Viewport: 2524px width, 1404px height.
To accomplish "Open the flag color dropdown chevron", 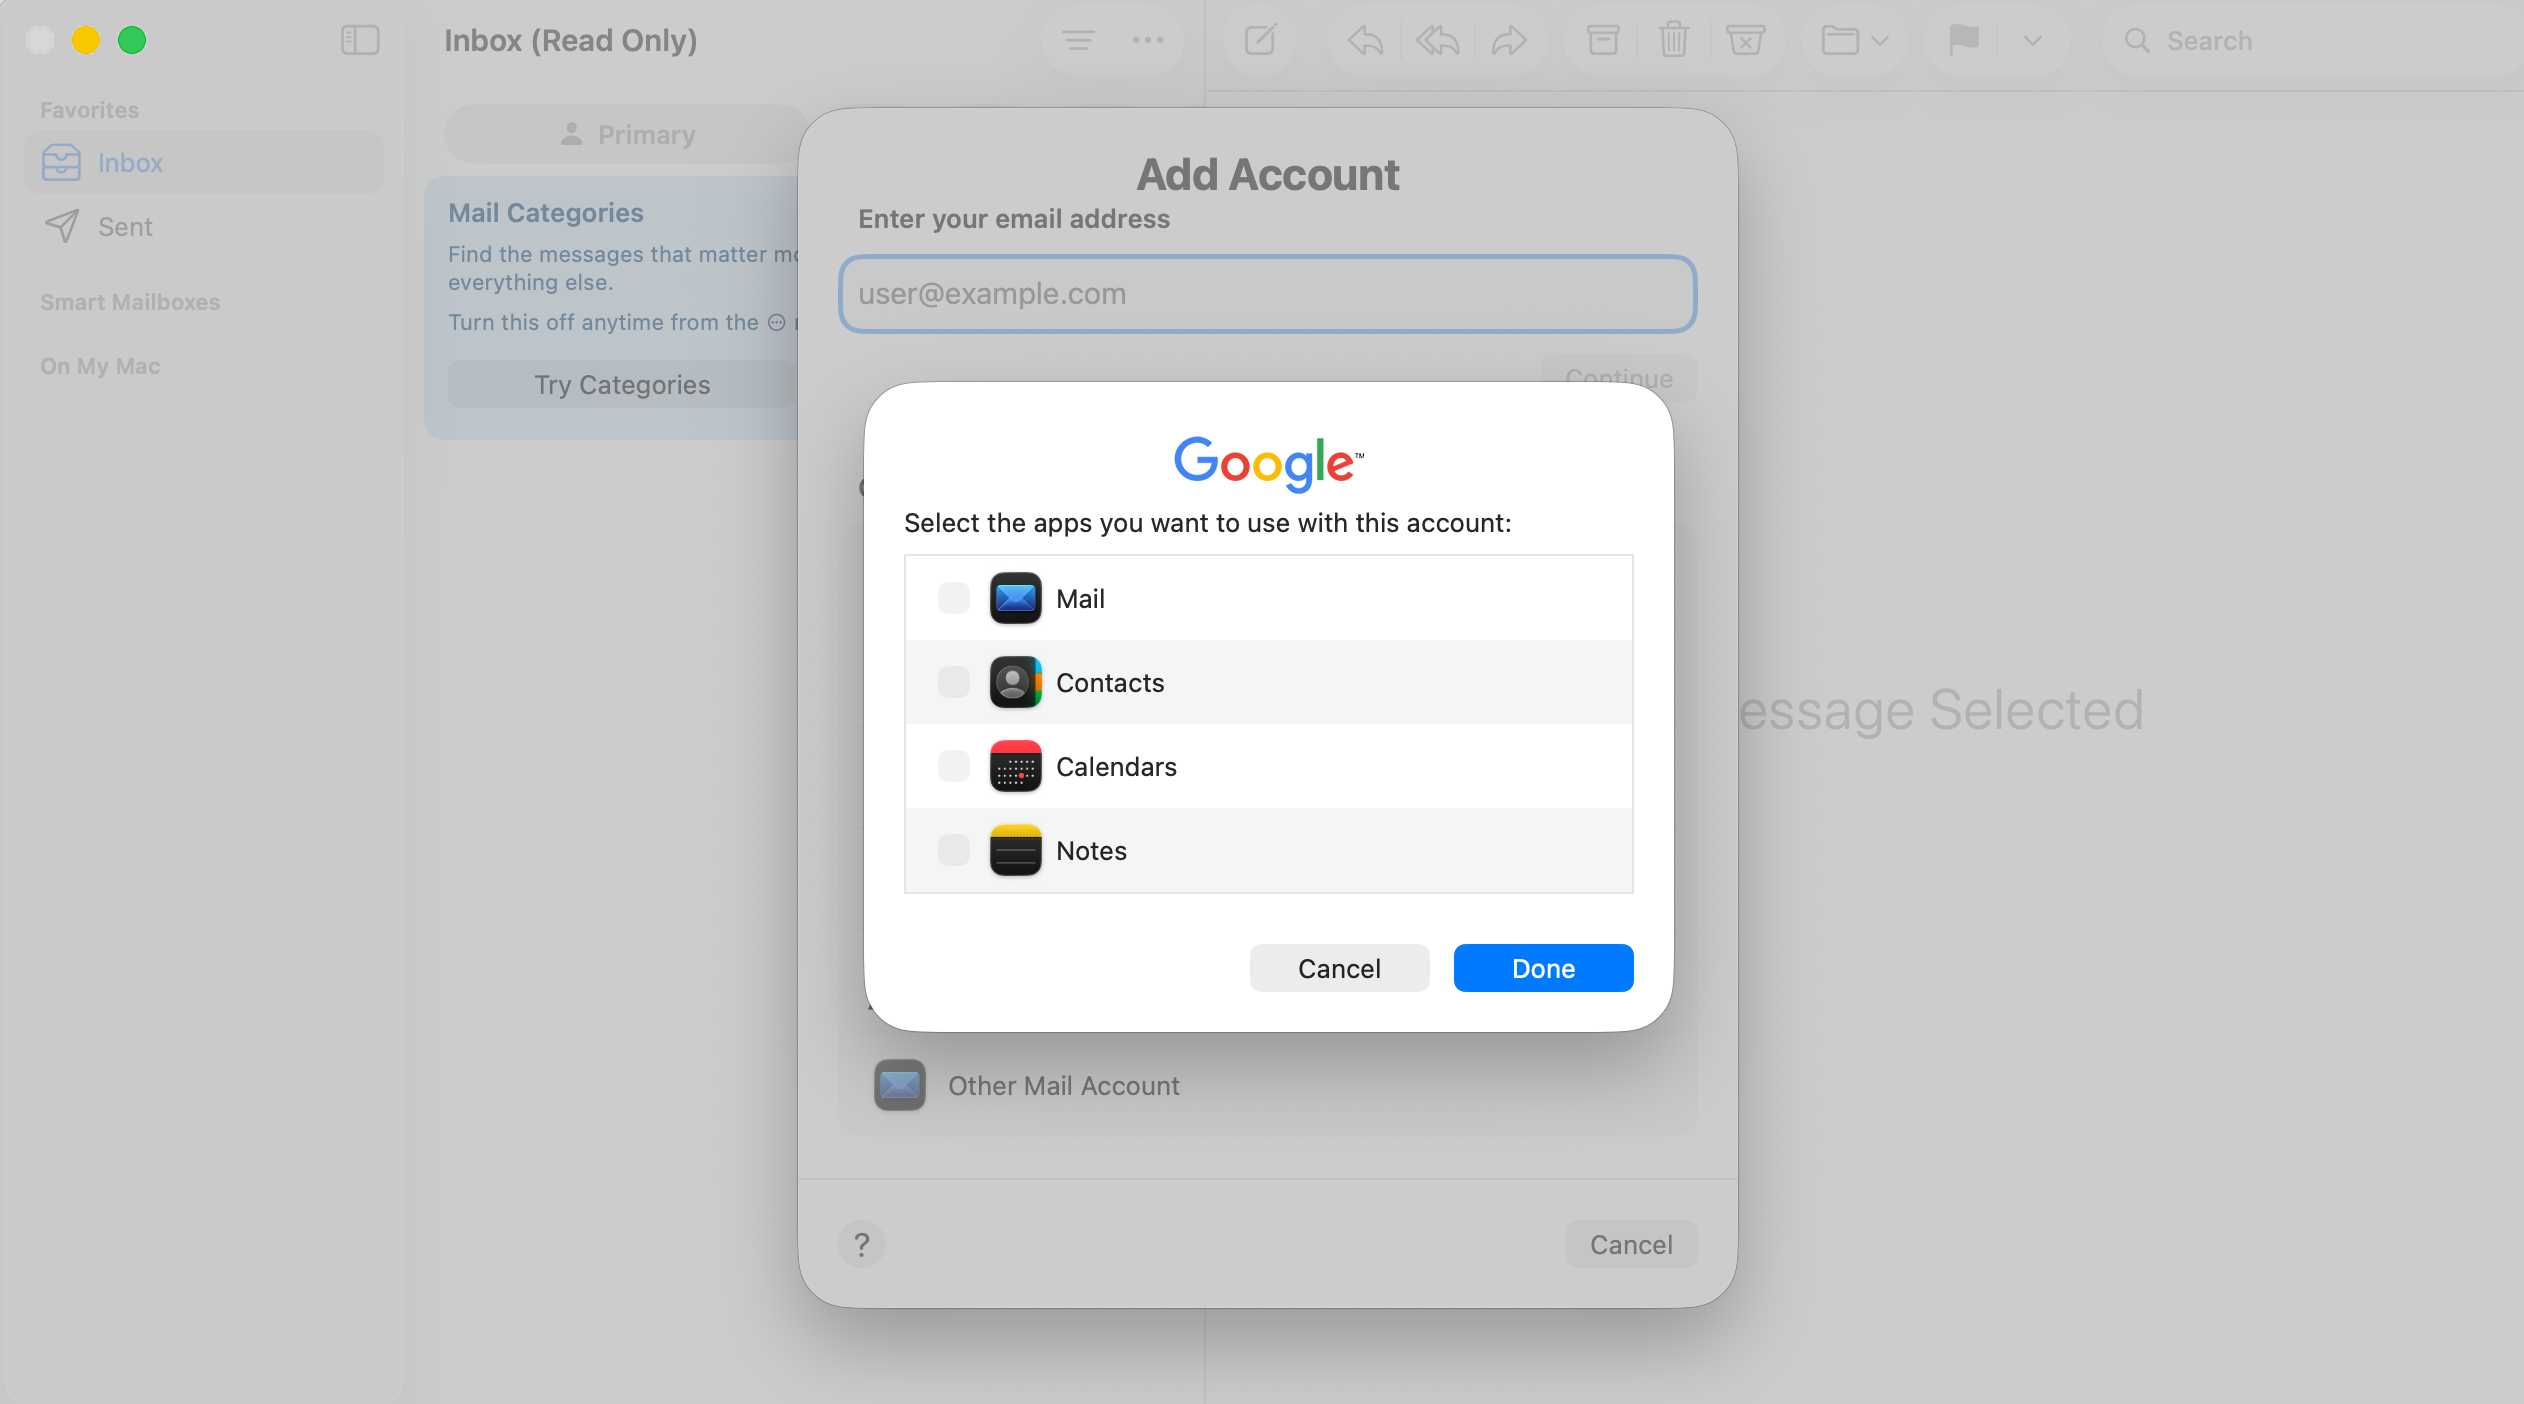I will (2030, 42).
